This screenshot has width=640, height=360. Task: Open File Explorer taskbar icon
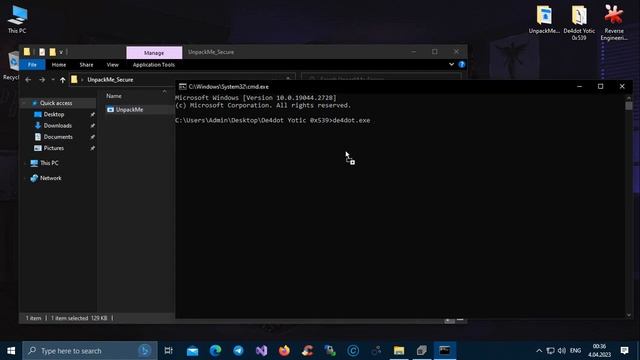click(x=399, y=351)
